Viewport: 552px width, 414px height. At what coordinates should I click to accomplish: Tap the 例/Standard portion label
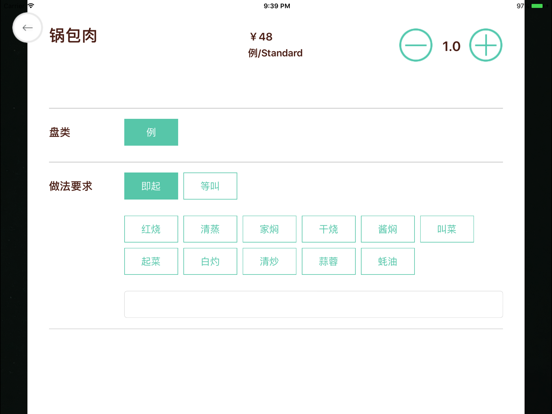coord(275,53)
